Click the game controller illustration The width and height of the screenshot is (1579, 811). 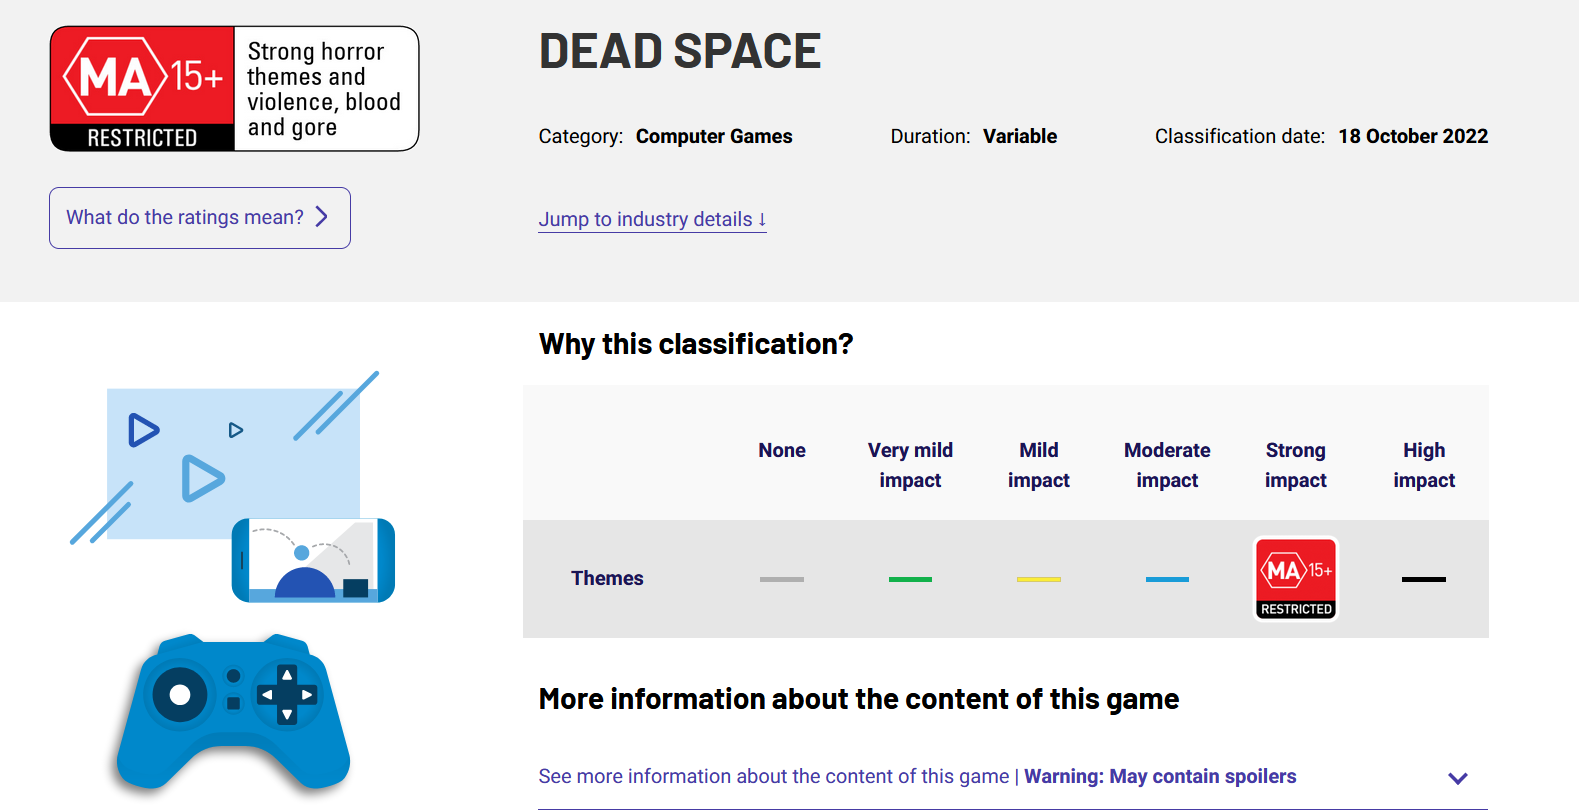233,712
